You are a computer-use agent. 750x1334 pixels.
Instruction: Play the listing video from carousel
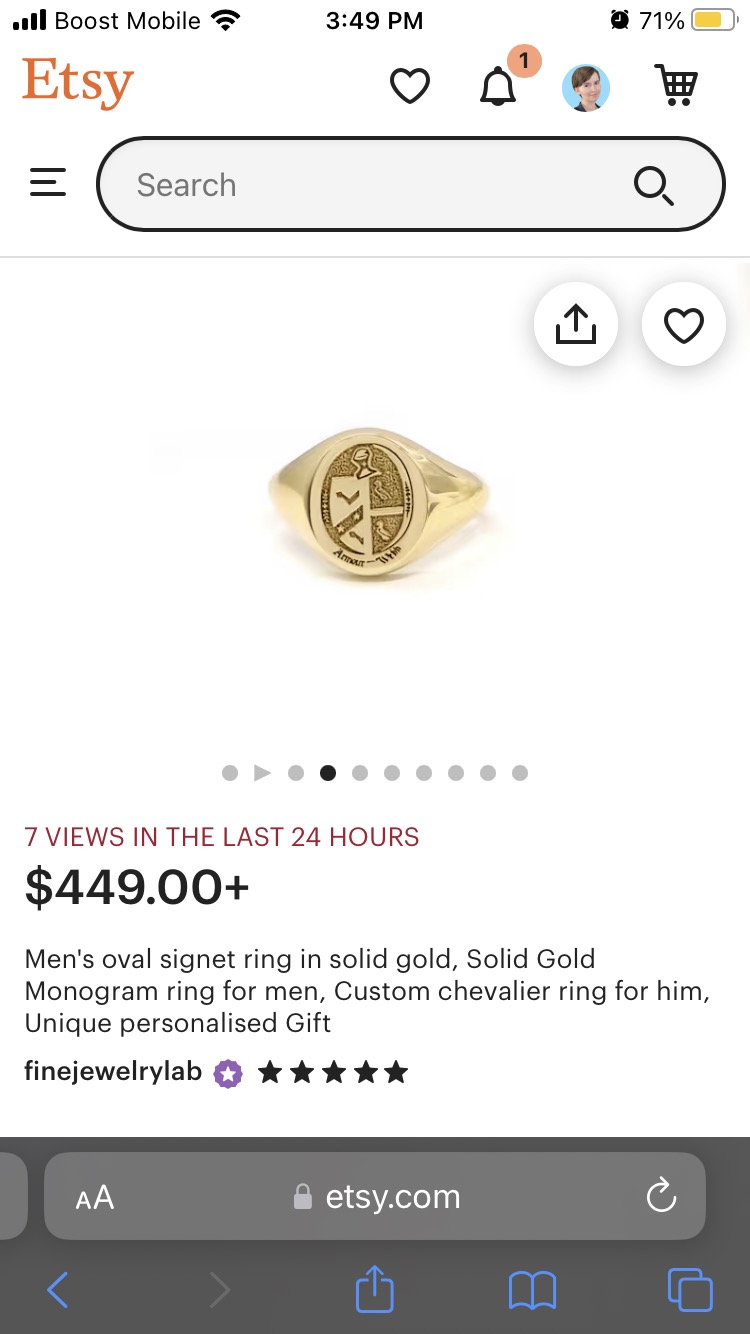pos(262,772)
